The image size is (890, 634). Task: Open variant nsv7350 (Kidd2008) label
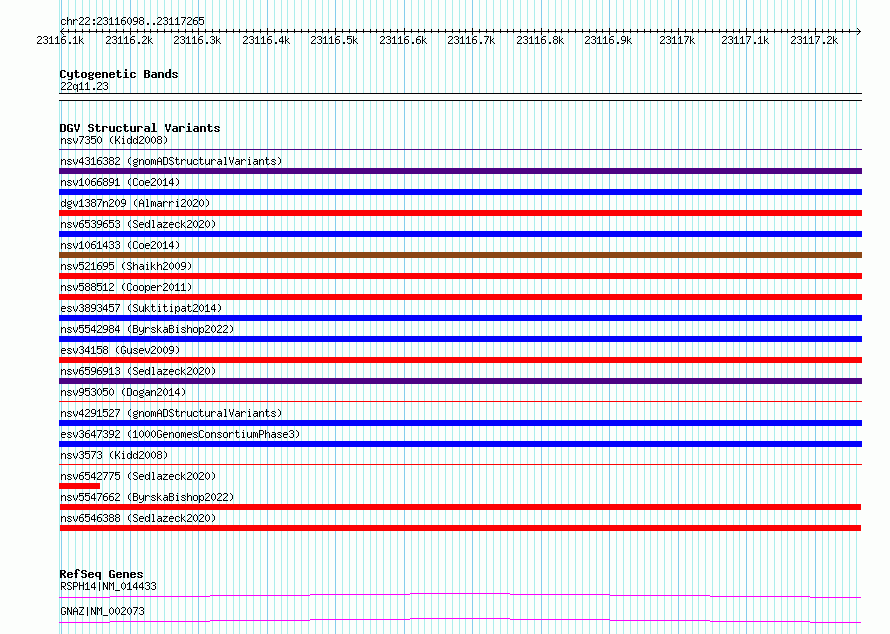114,140
